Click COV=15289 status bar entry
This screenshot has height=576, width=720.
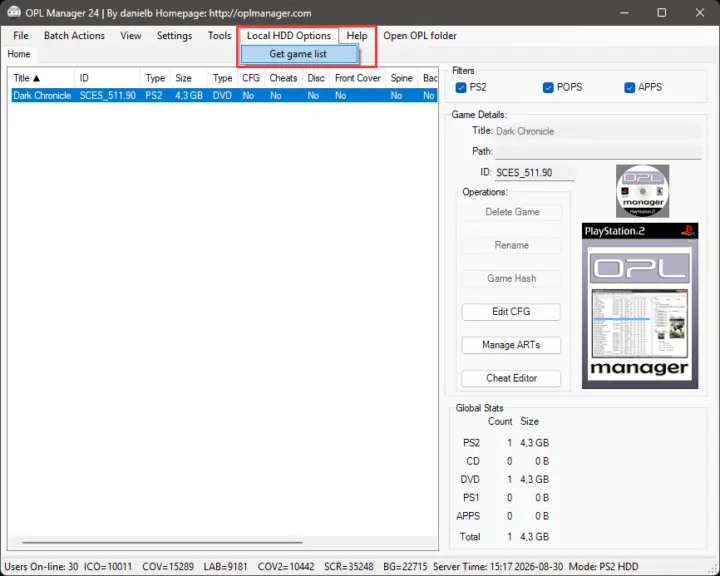pyautogui.click(x=168, y=567)
